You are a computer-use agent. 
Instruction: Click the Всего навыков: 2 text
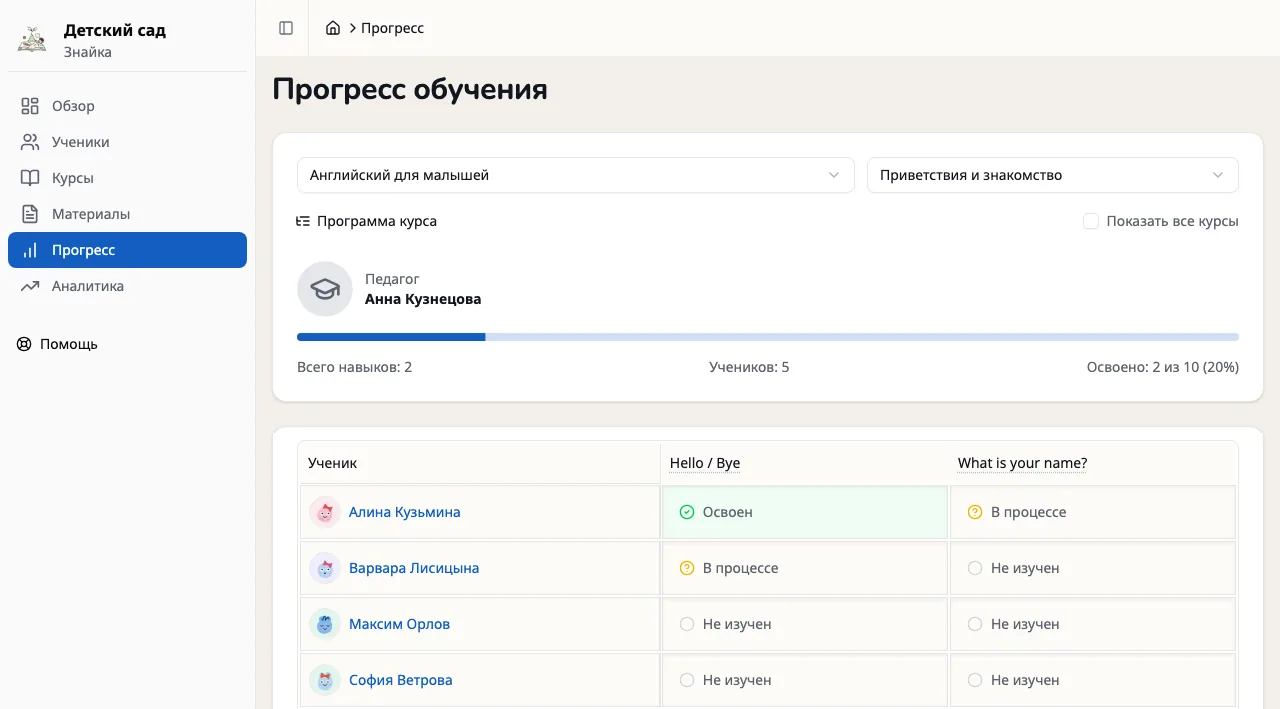(355, 367)
